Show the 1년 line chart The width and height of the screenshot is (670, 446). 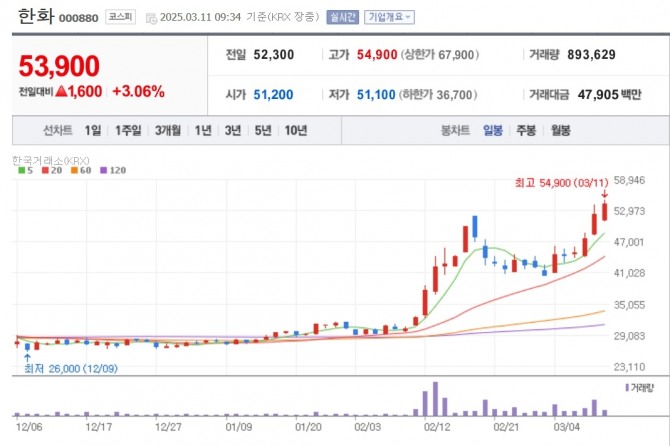(203, 130)
